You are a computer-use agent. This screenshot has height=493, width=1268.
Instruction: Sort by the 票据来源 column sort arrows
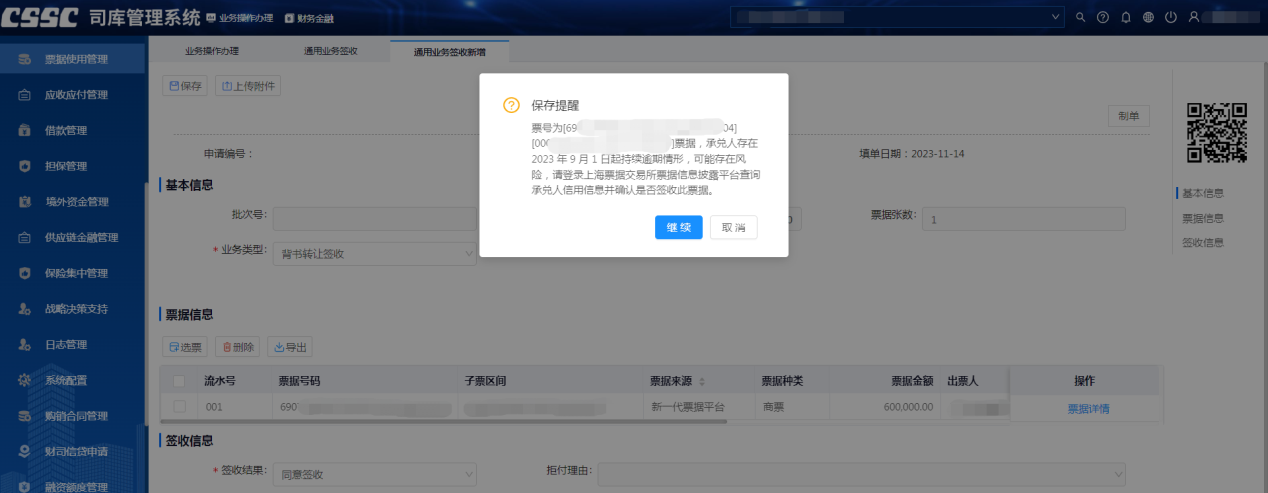coord(701,381)
